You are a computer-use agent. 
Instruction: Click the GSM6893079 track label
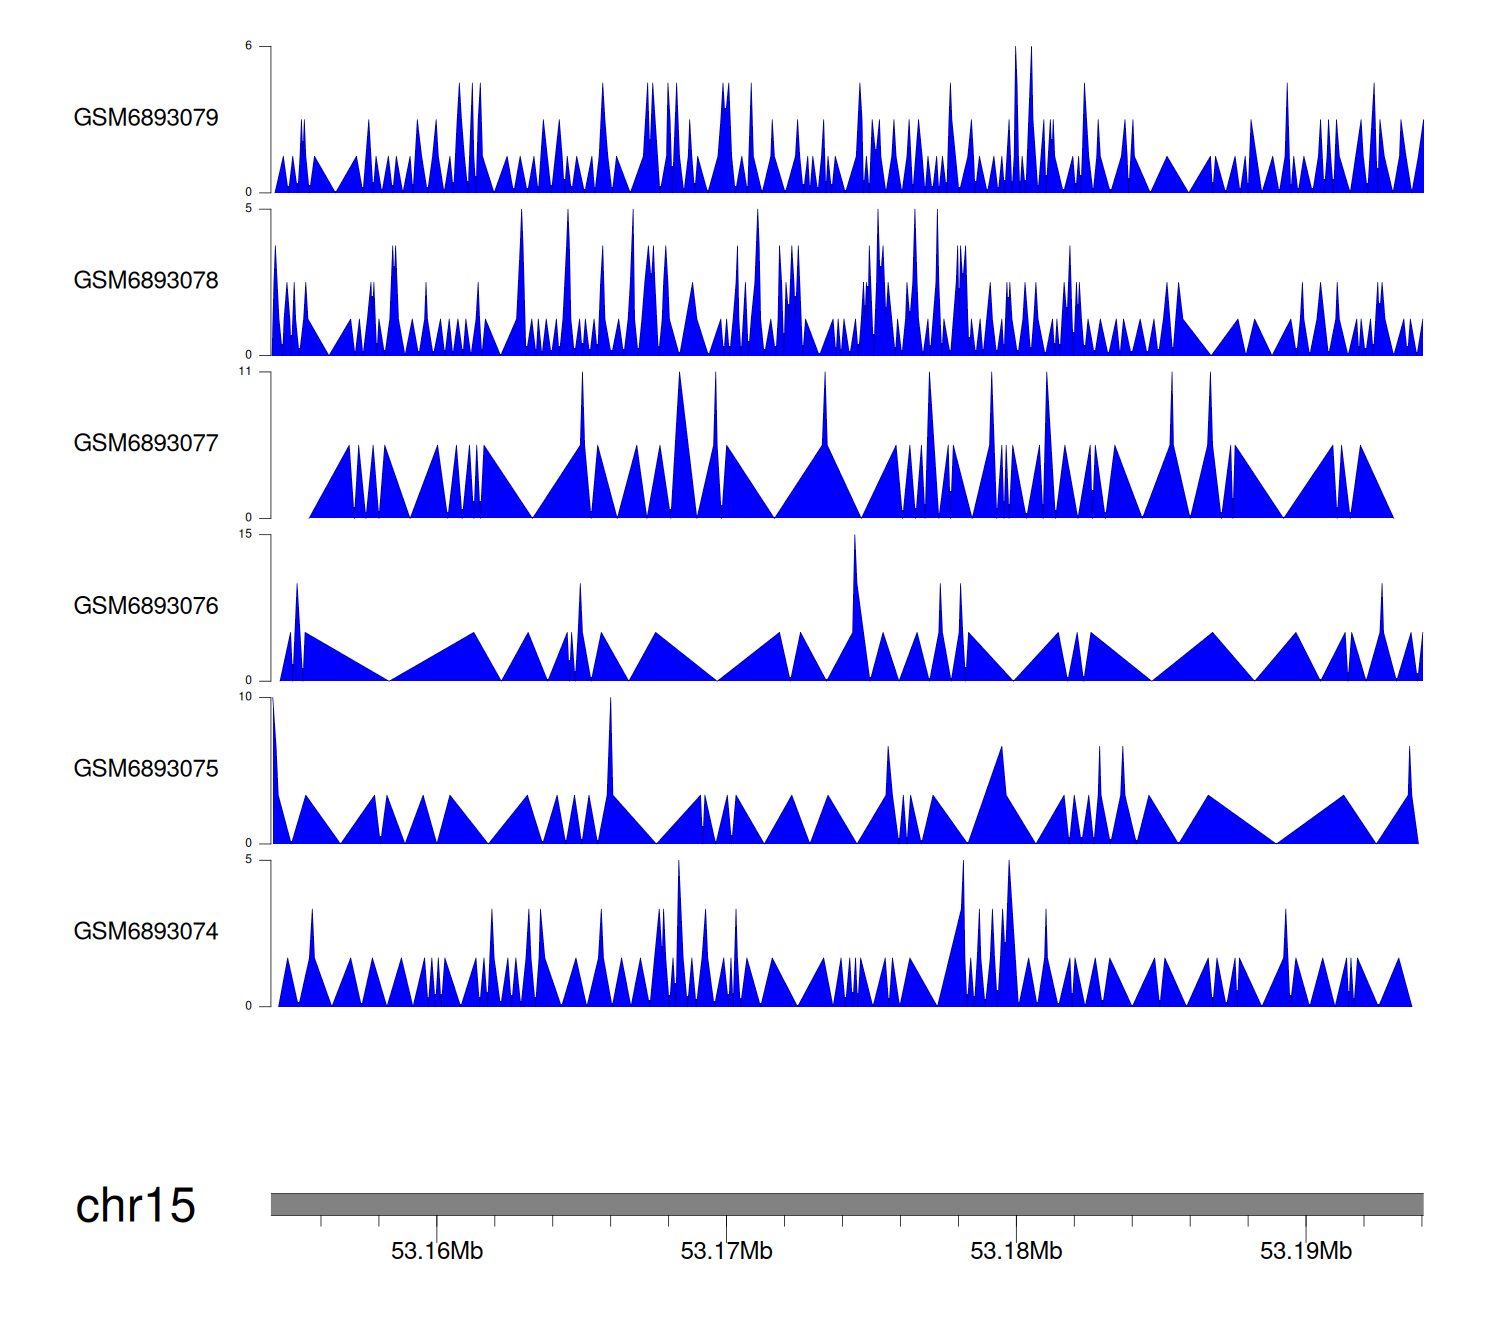146,118
